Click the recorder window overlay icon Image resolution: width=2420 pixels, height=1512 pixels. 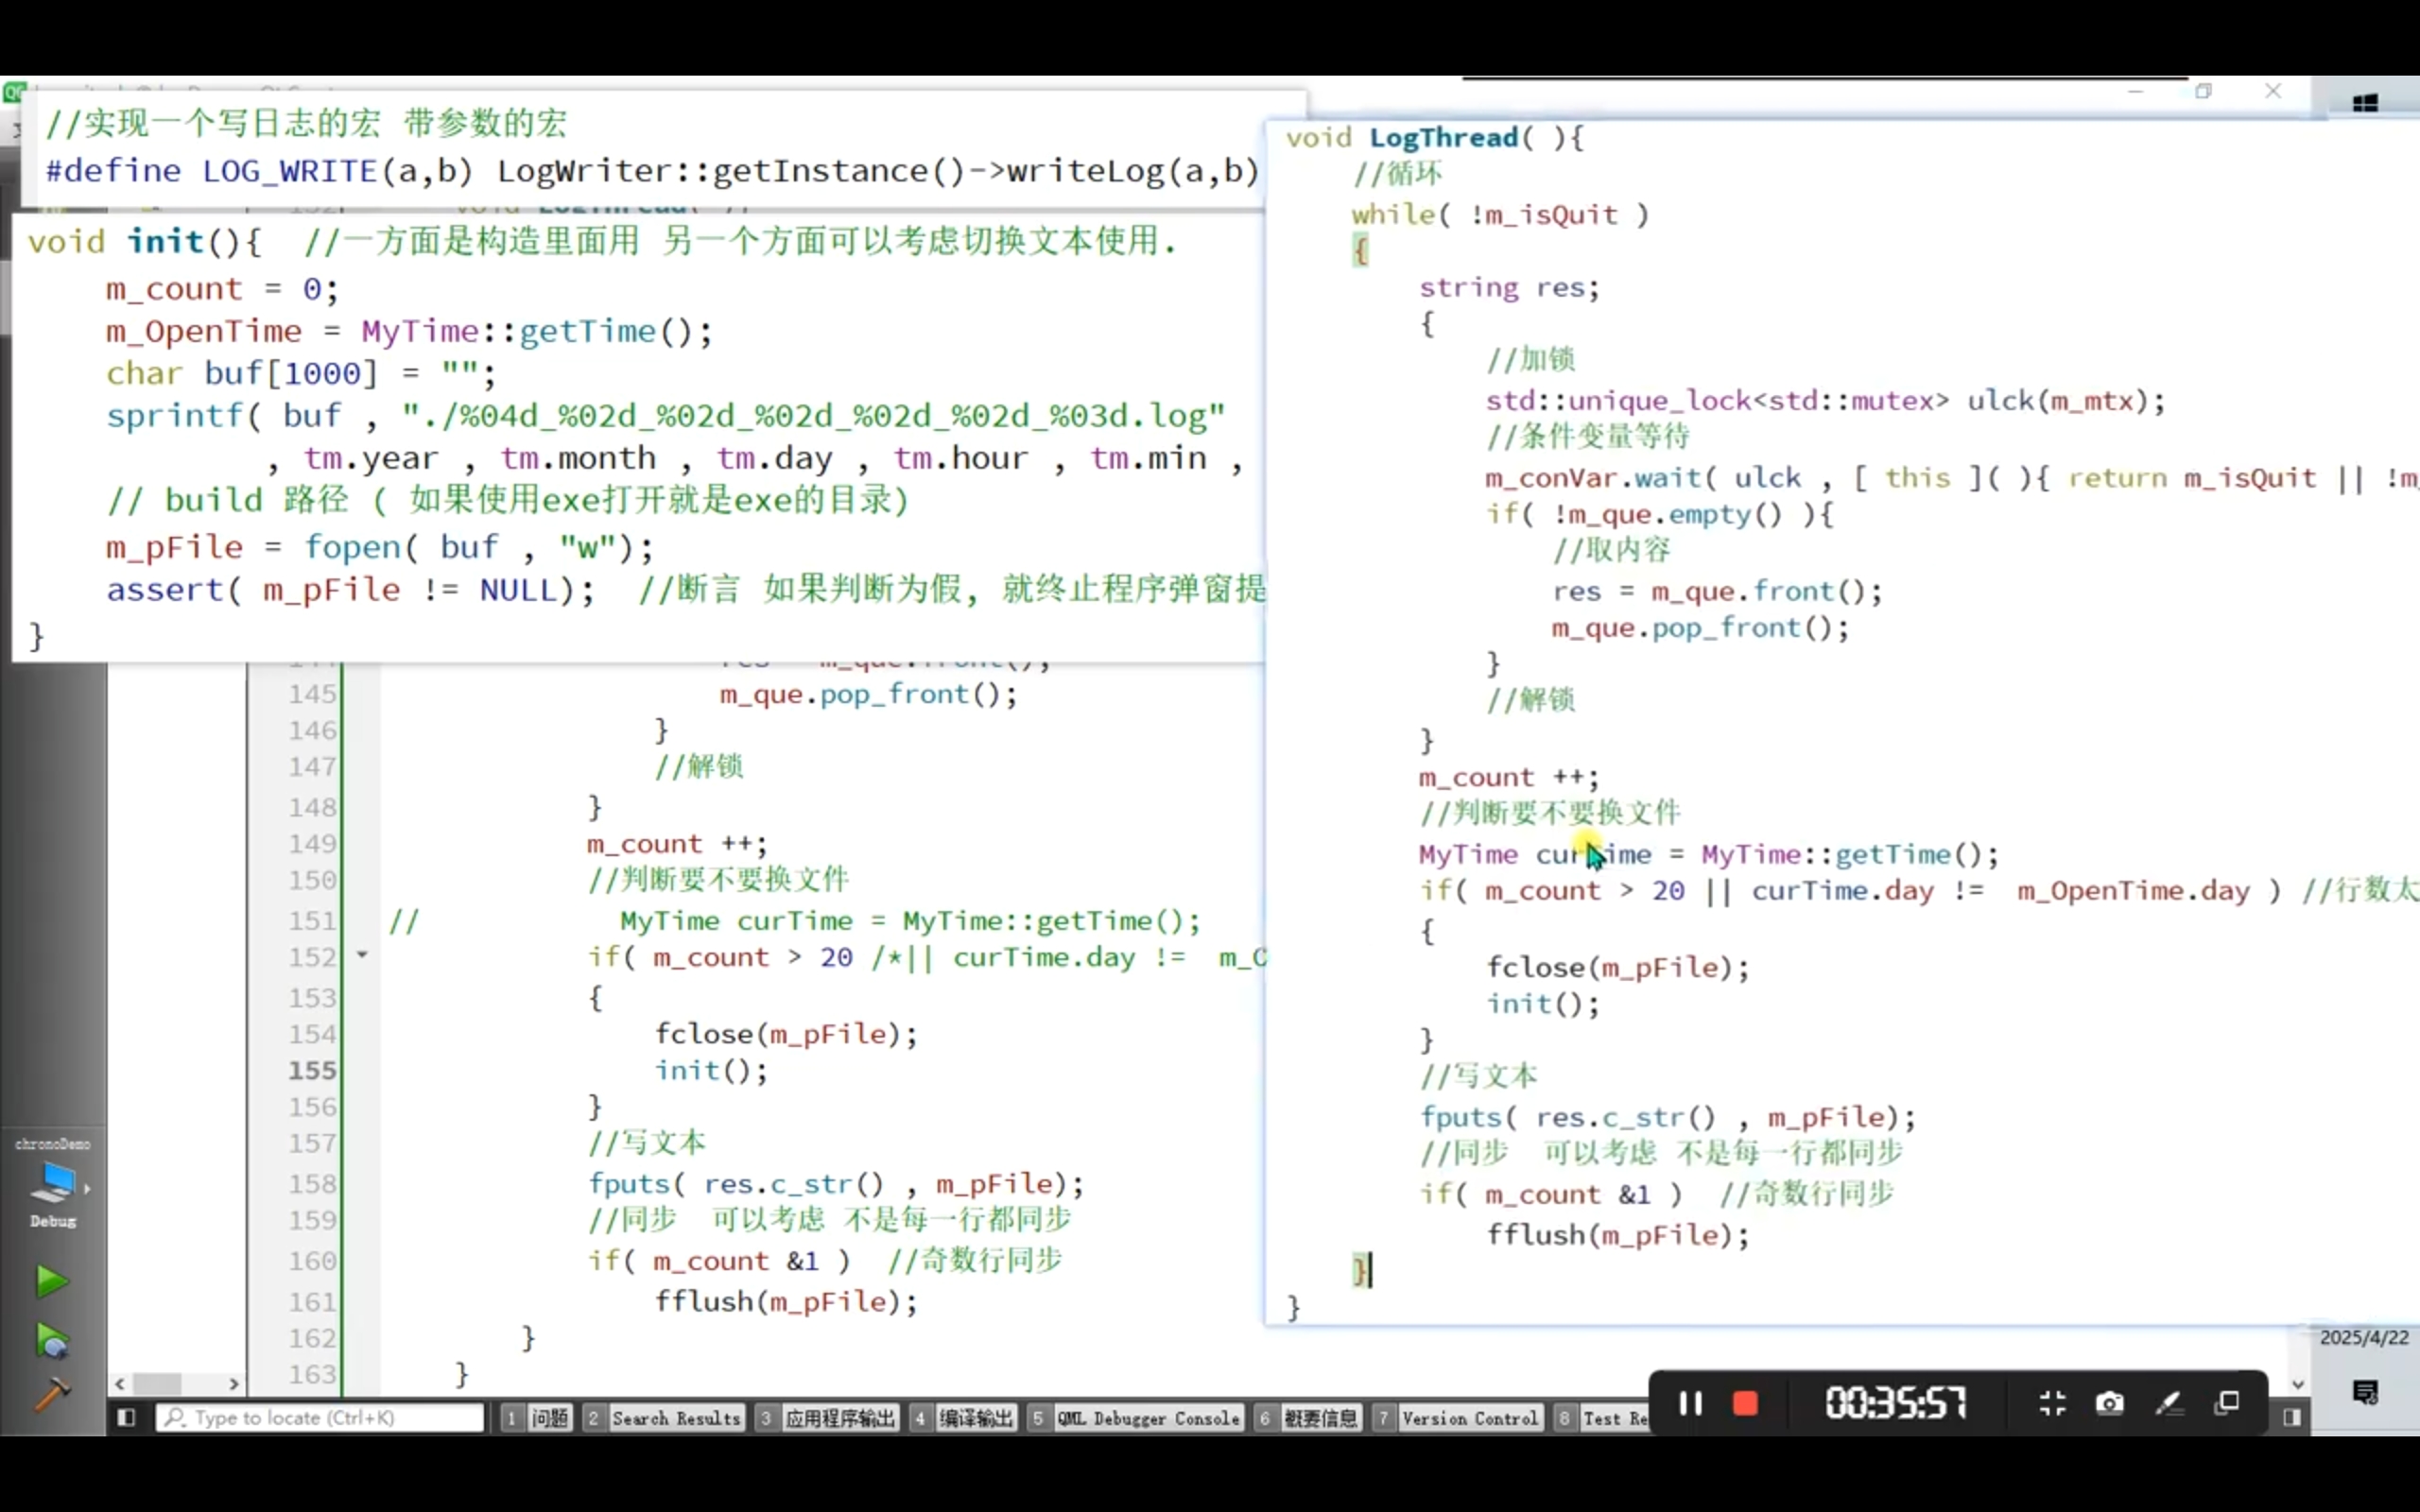click(2228, 1403)
